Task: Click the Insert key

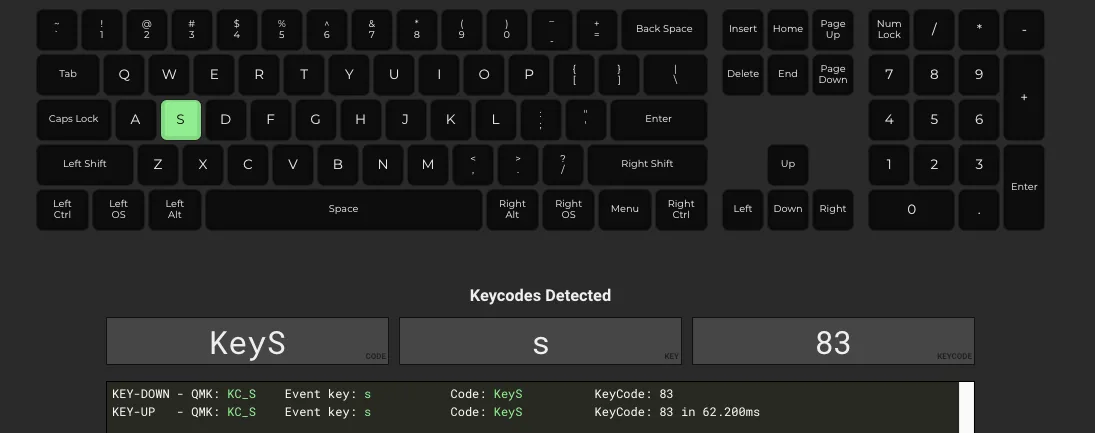Action: [743, 29]
